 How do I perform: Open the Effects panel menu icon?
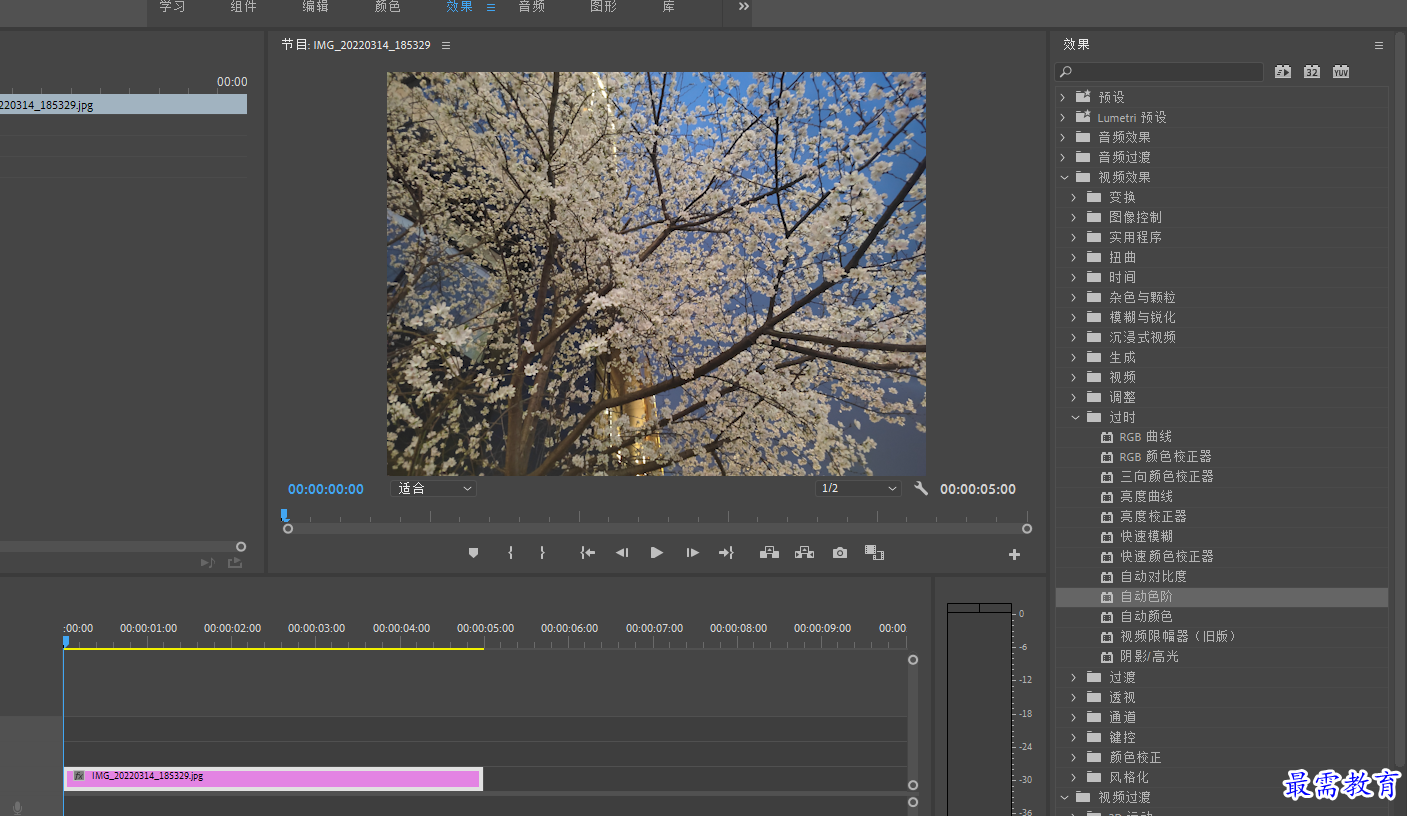point(1379,45)
